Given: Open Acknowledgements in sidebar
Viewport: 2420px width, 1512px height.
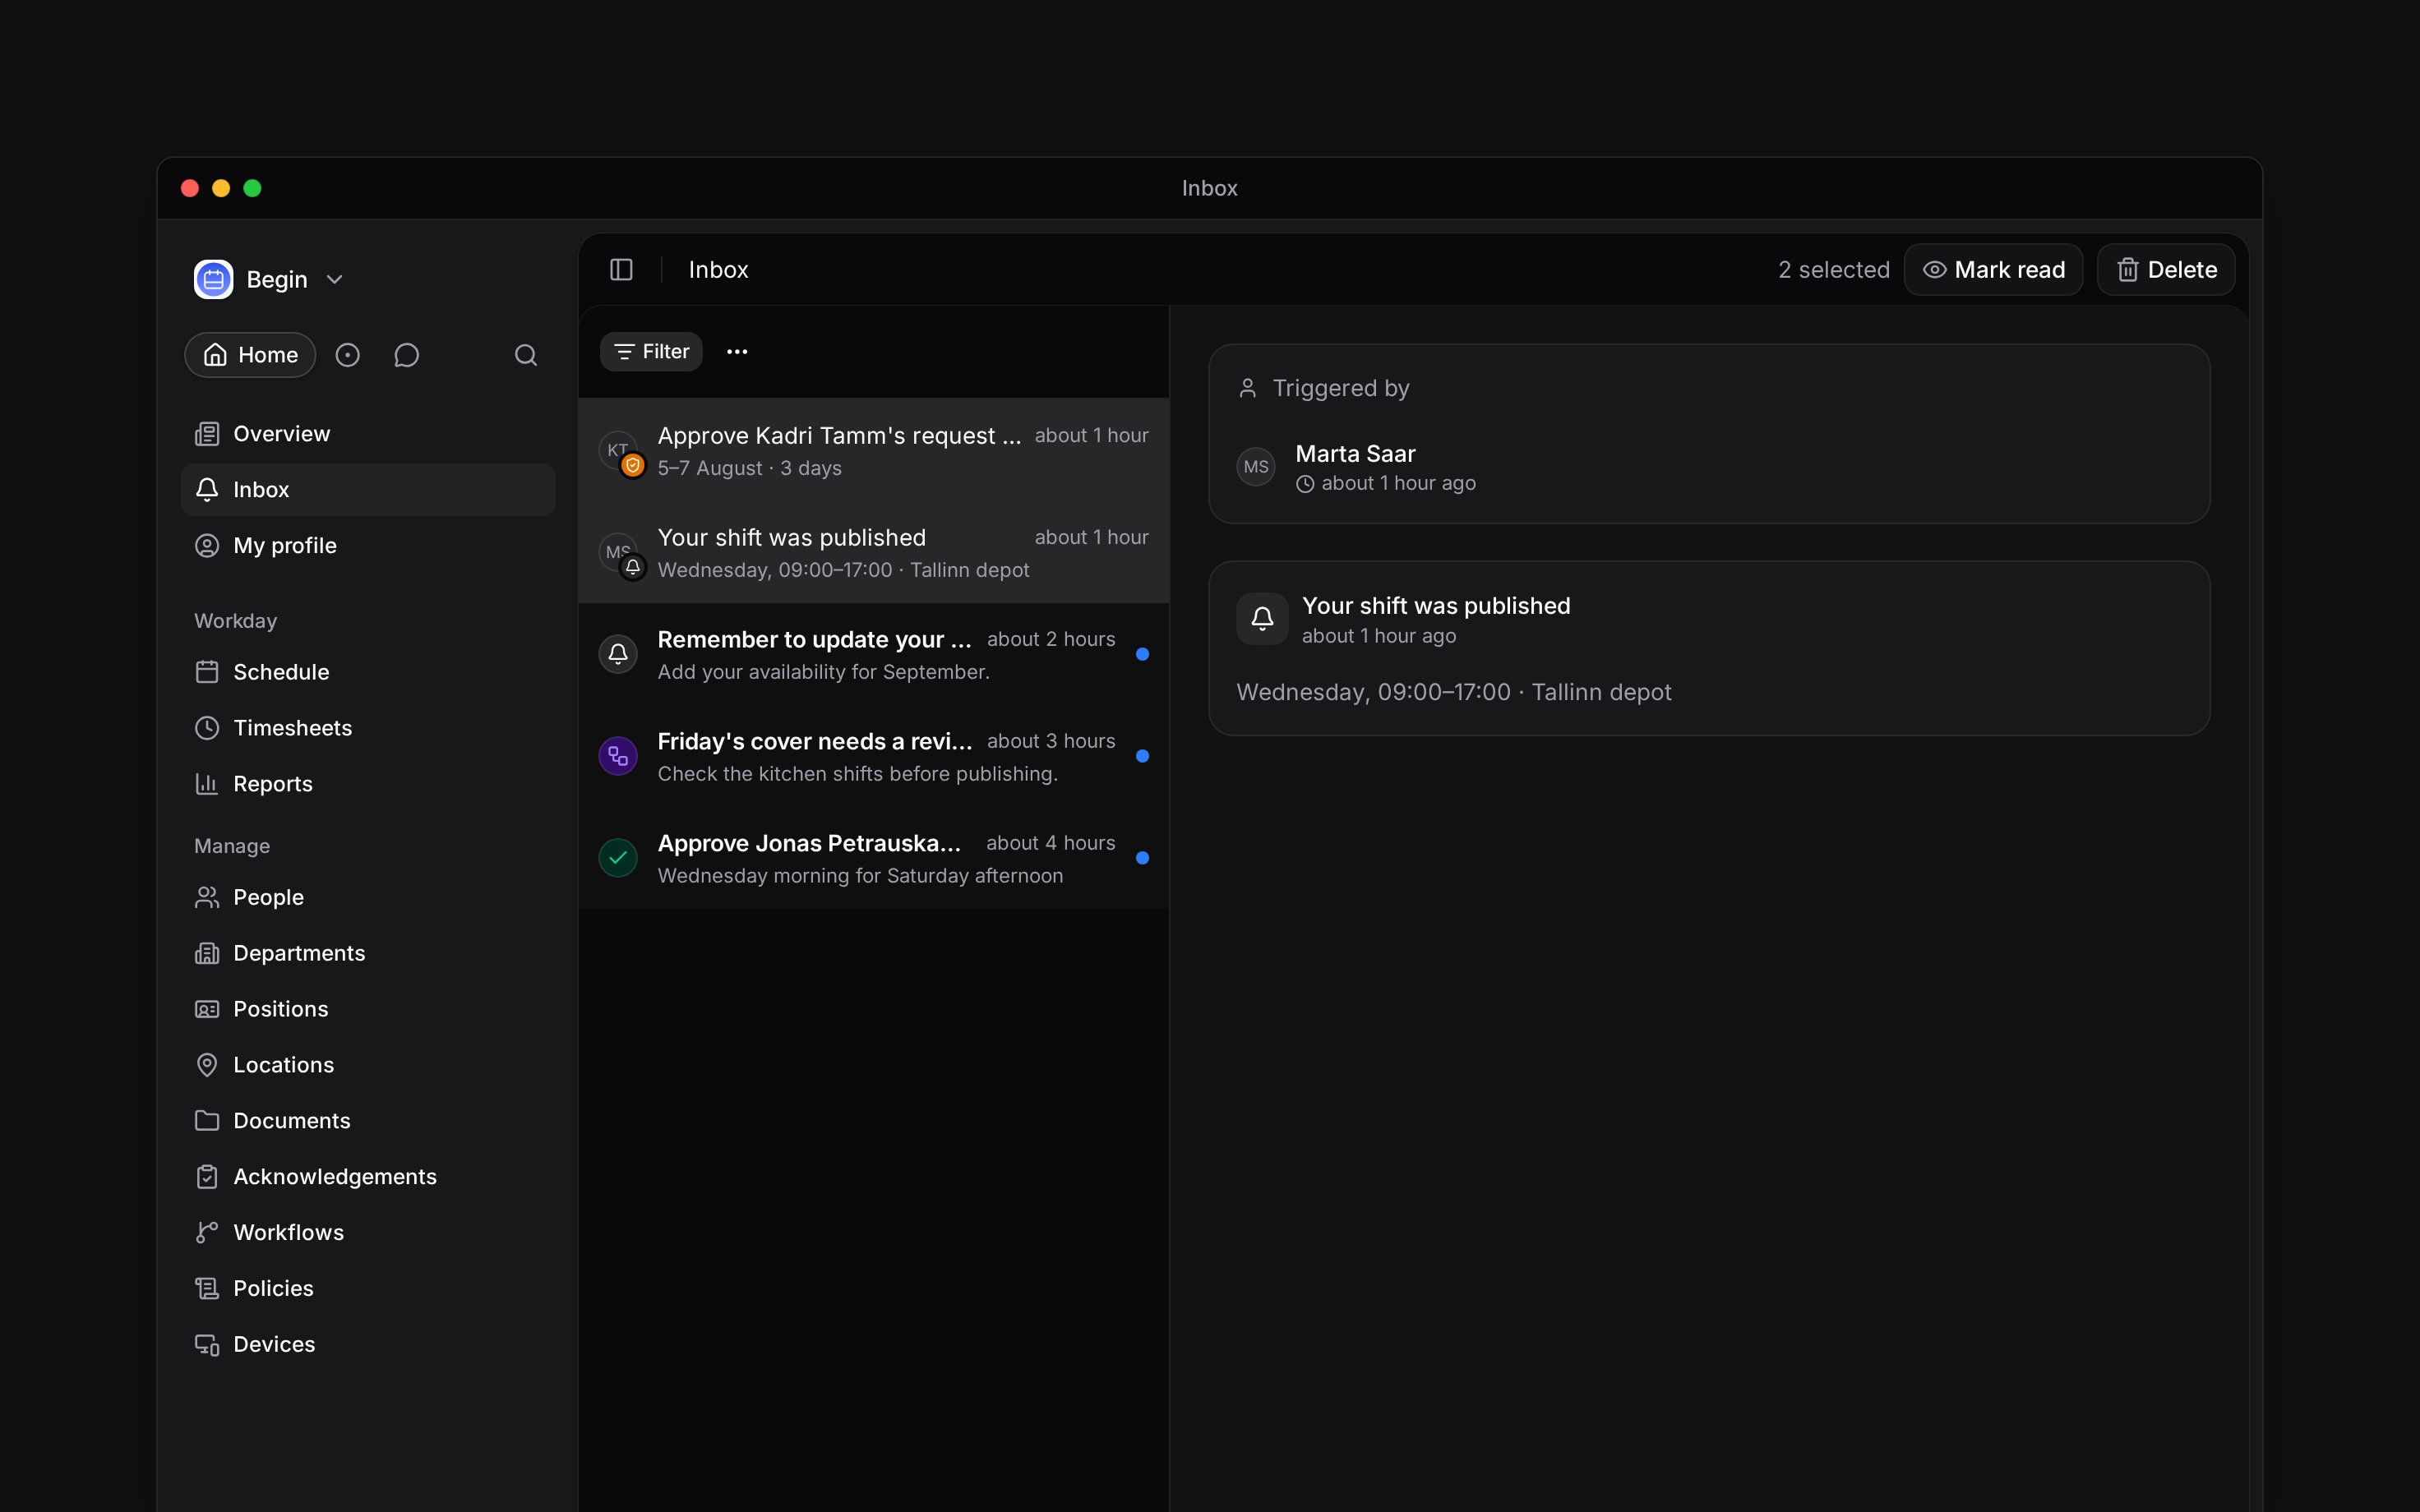Looking at the screenshot, I should point(368,1177).
